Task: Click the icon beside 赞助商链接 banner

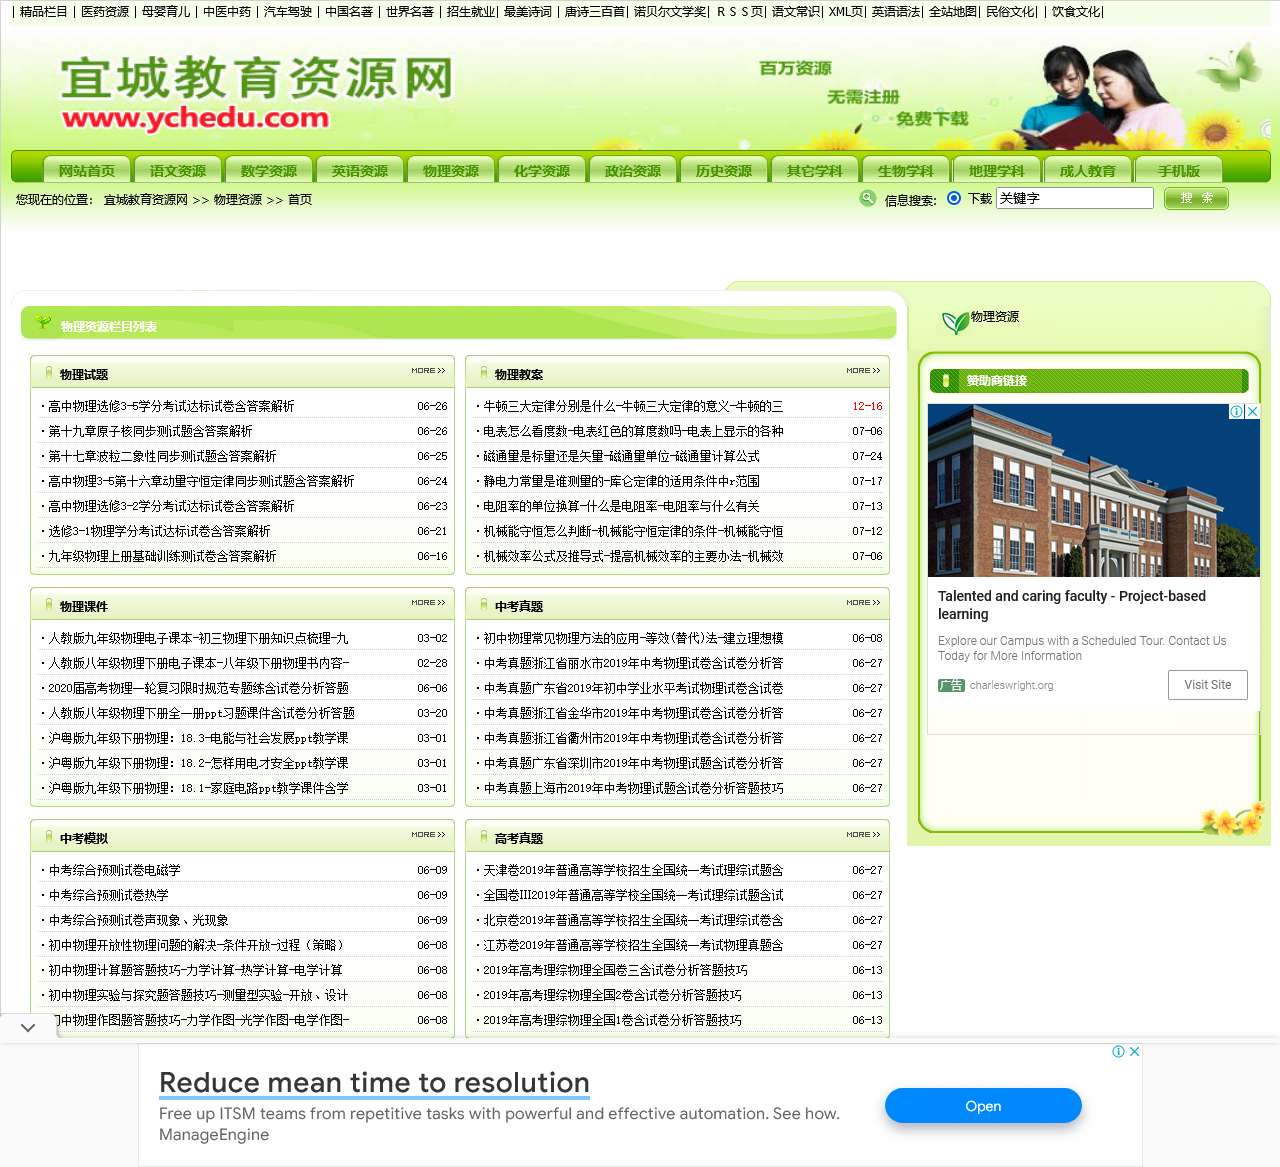Action: (945, 380)
